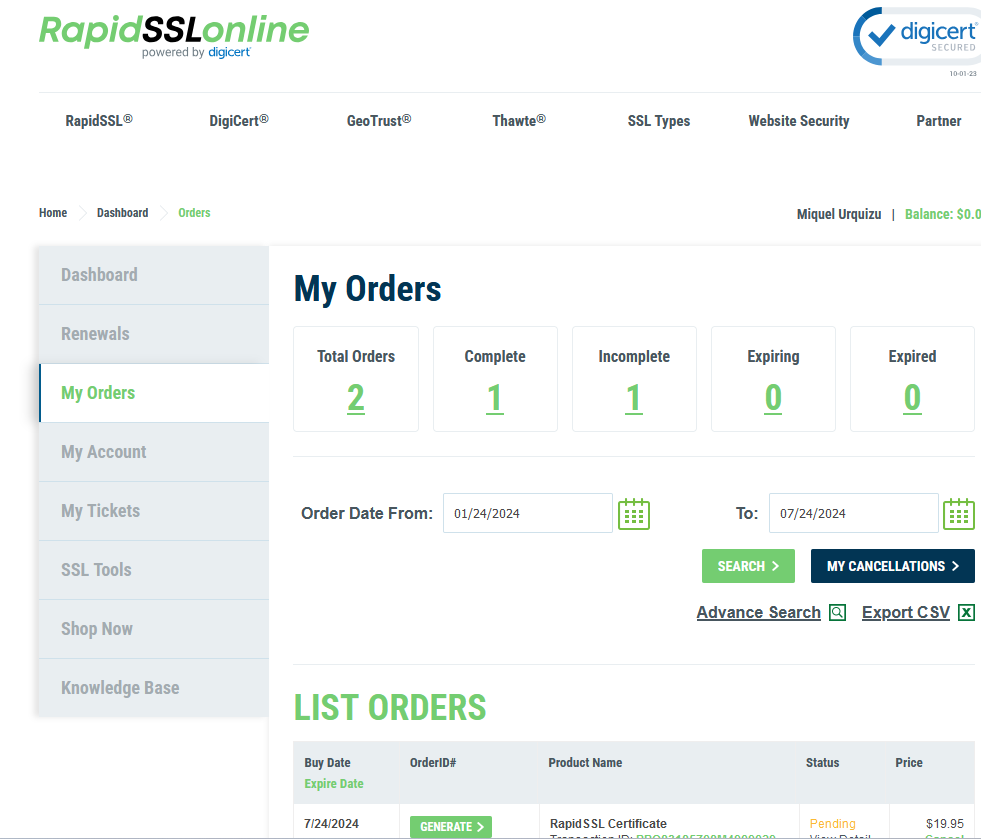This screenshot has height=839, width=981.
Task: Select Shop Now in the sidebar
Action: coord(154,629)
